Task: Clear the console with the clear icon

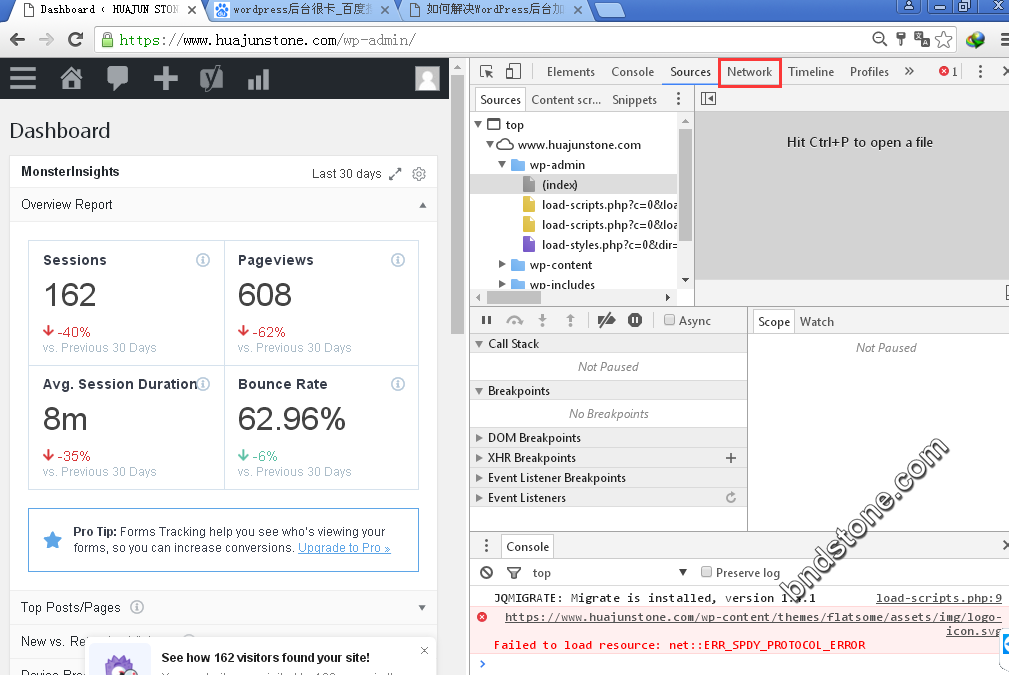Action: (x=486, y=572)
